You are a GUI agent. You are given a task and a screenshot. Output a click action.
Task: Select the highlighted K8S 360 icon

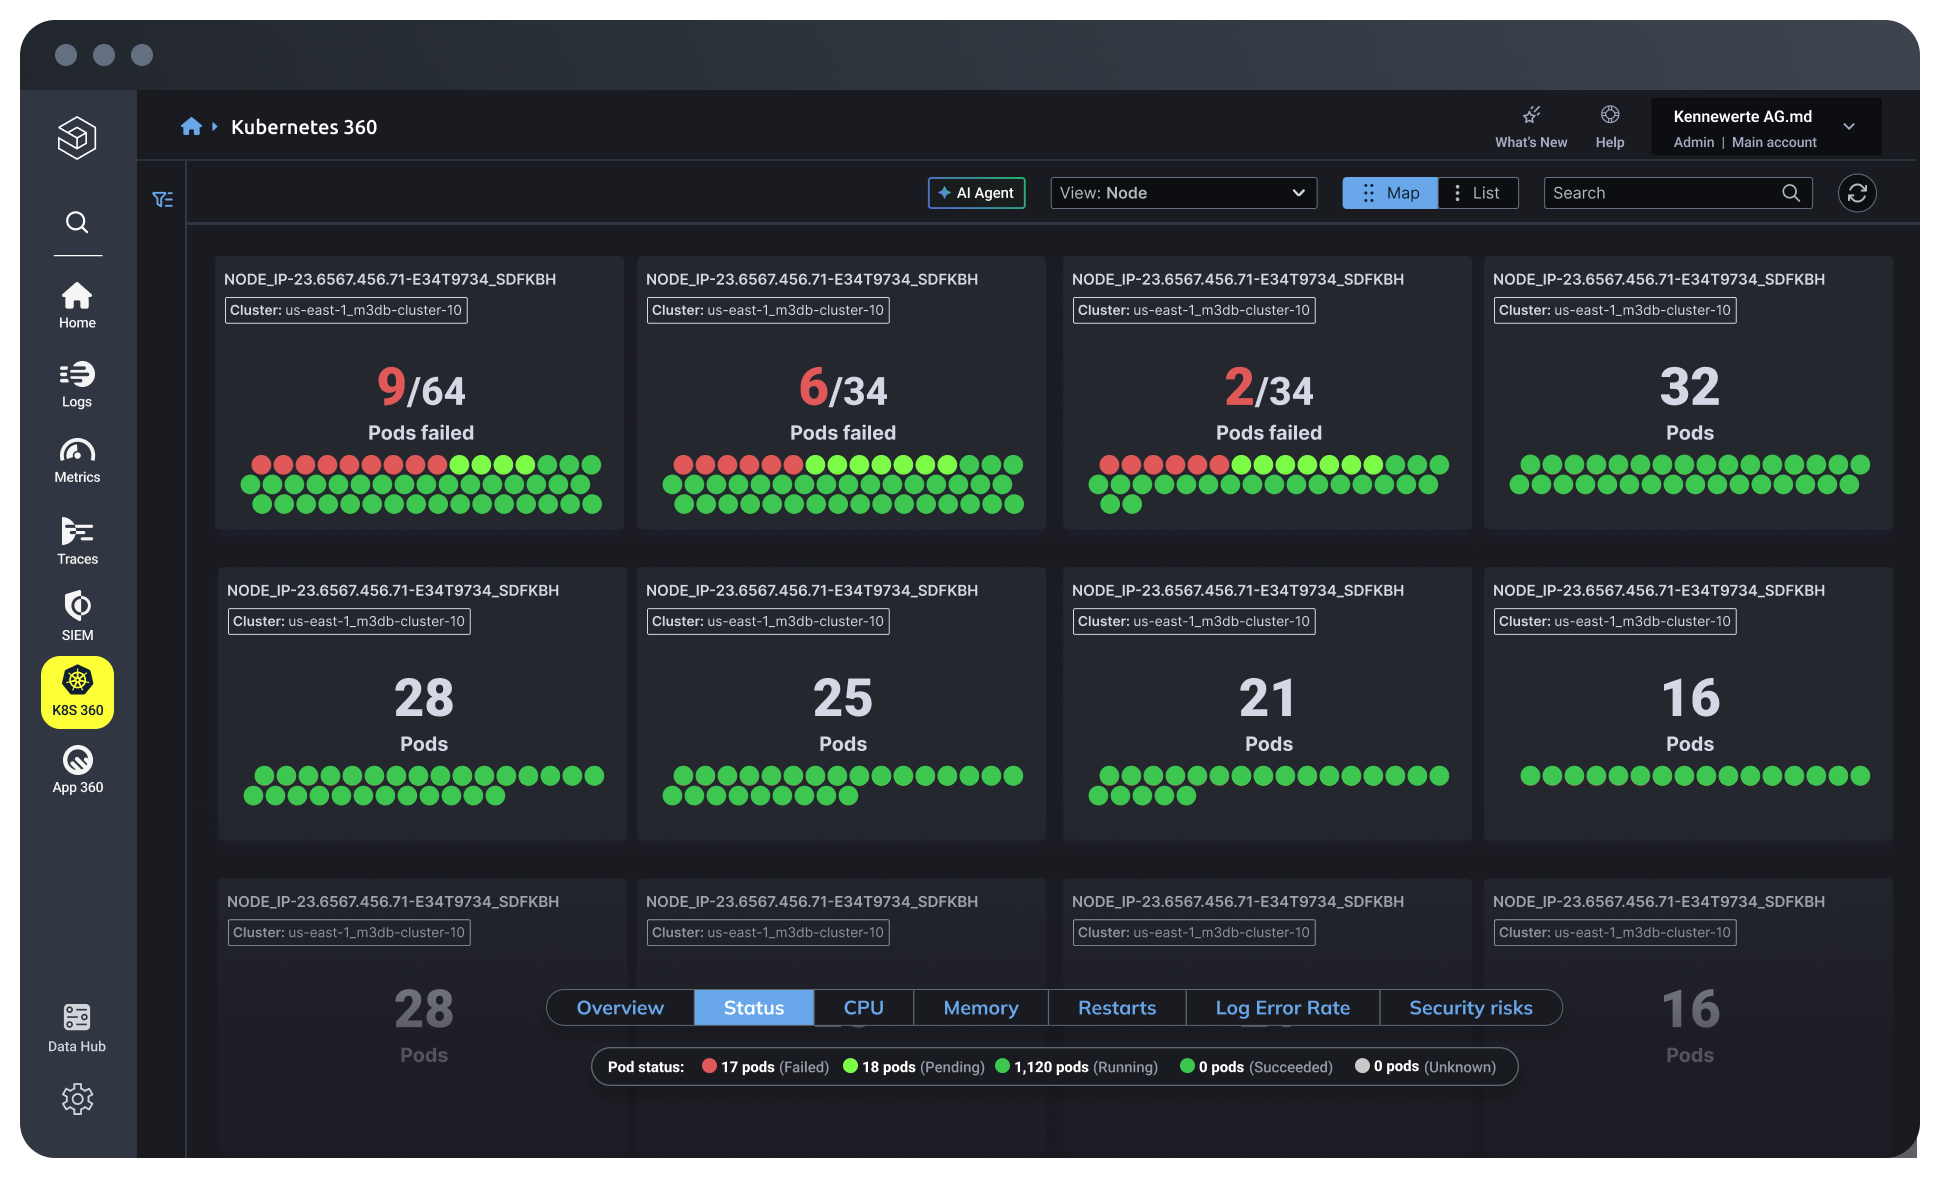(x=77, y=691)
